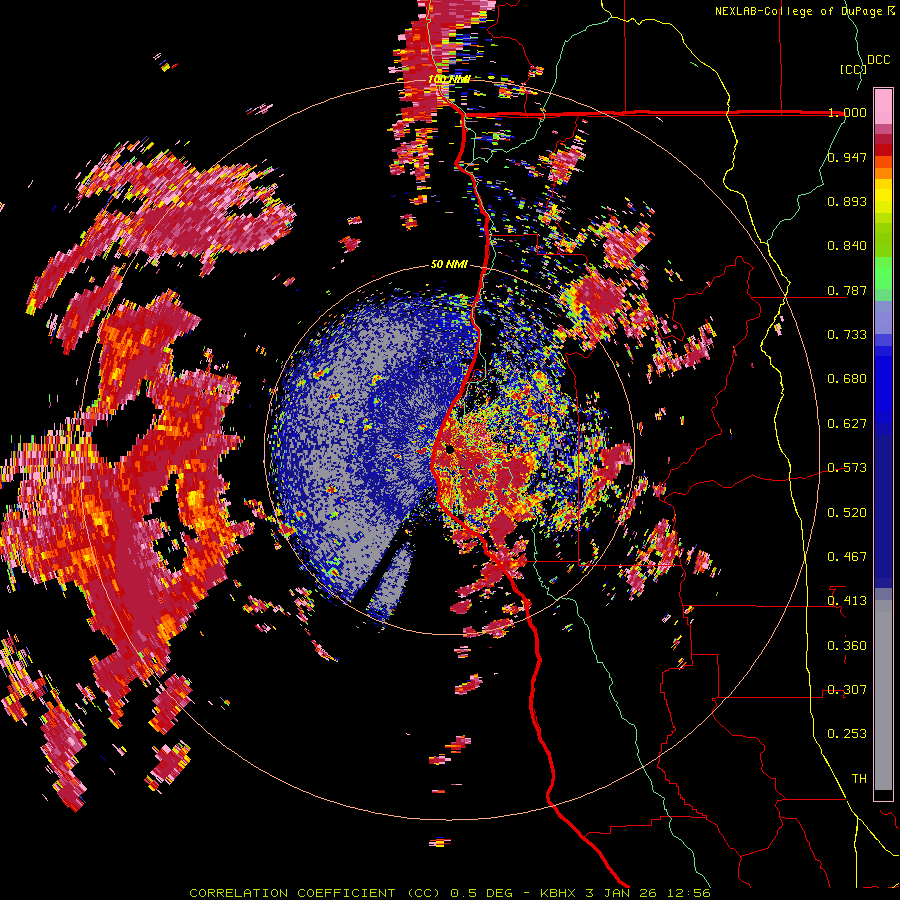900x900 pixels.
Task: Click the 0.360 legend value
Action: pyautogui.click(x=847, y=646)
